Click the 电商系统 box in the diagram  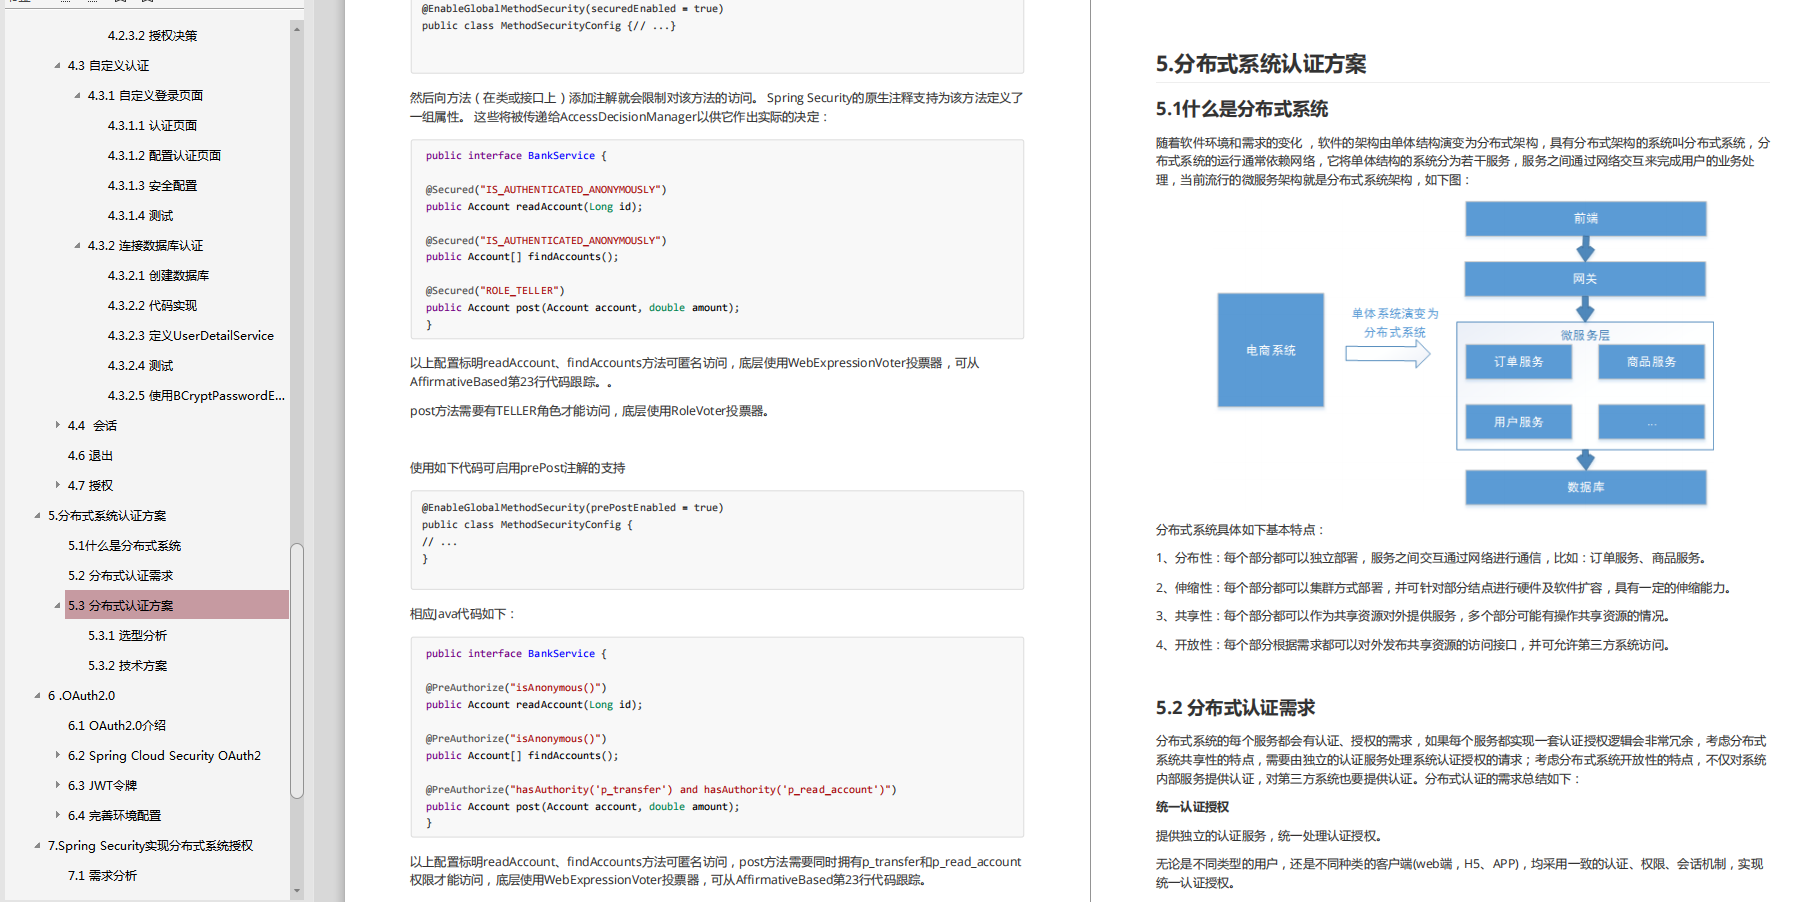click(x=1270, y=350)
